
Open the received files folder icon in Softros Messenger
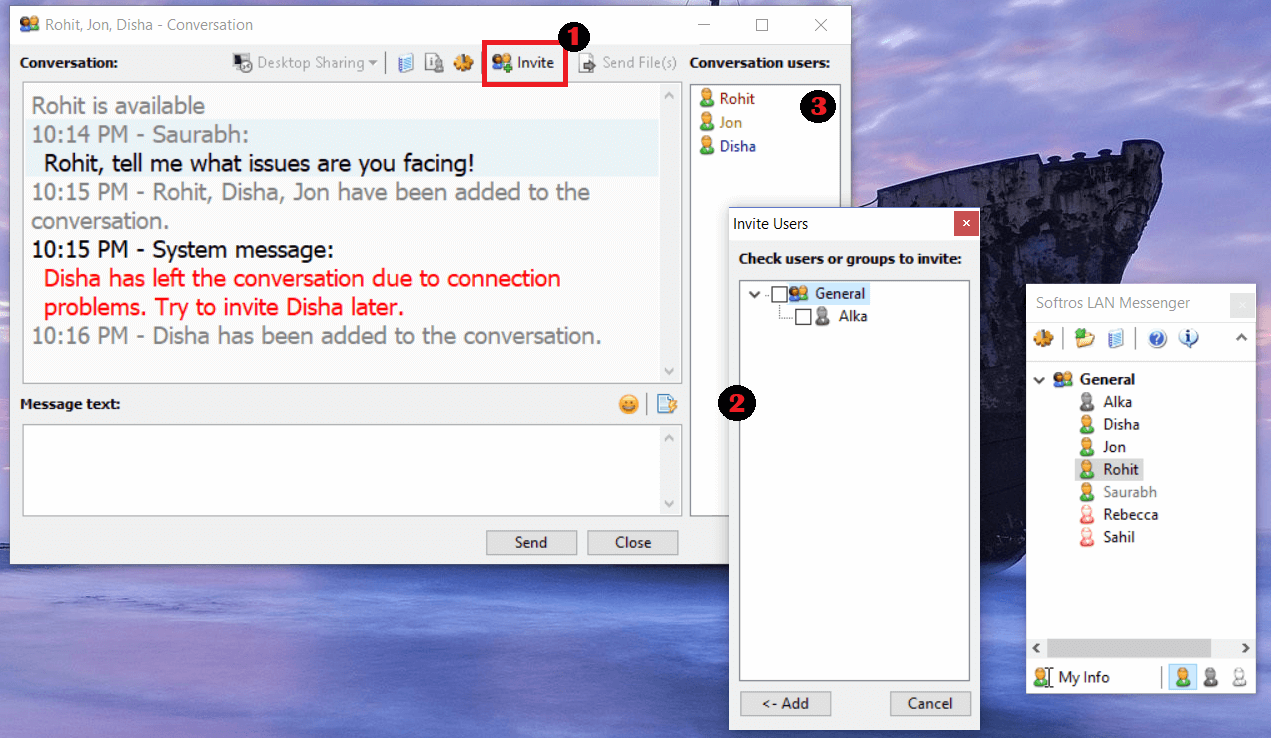[x=1084, y=339]
